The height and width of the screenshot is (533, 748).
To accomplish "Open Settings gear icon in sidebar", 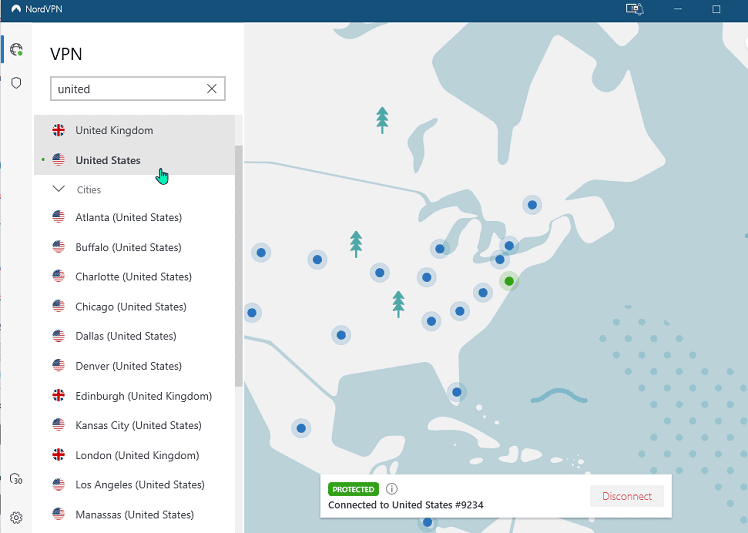I will [16, 518].
